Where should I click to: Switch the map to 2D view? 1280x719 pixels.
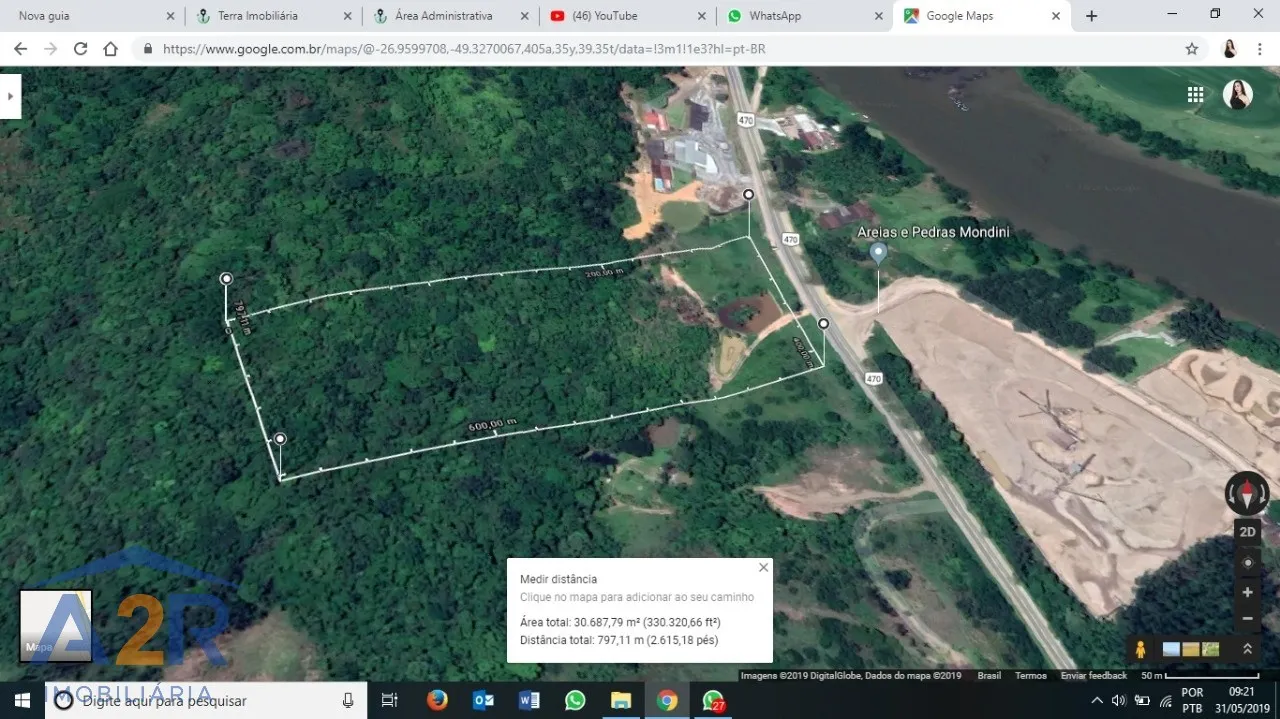point(1247,531)
